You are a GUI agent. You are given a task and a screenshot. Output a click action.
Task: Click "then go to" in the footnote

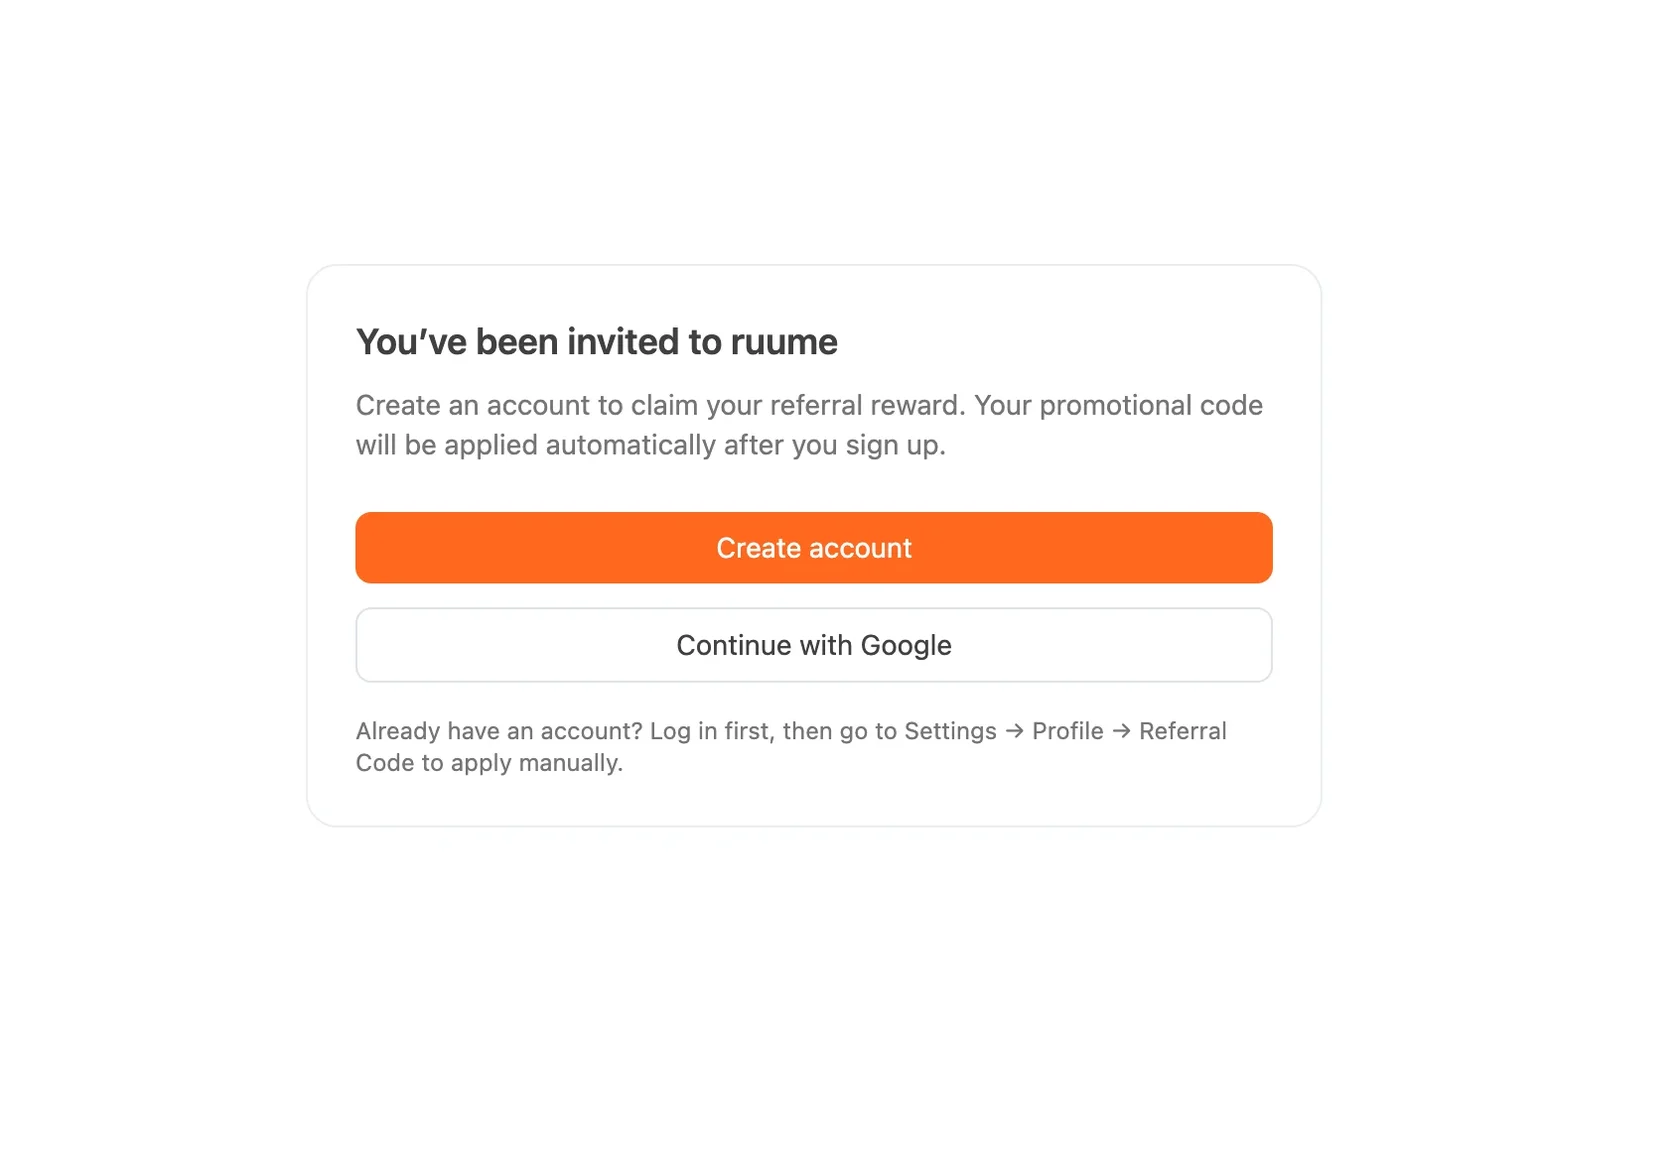(839, 731)
